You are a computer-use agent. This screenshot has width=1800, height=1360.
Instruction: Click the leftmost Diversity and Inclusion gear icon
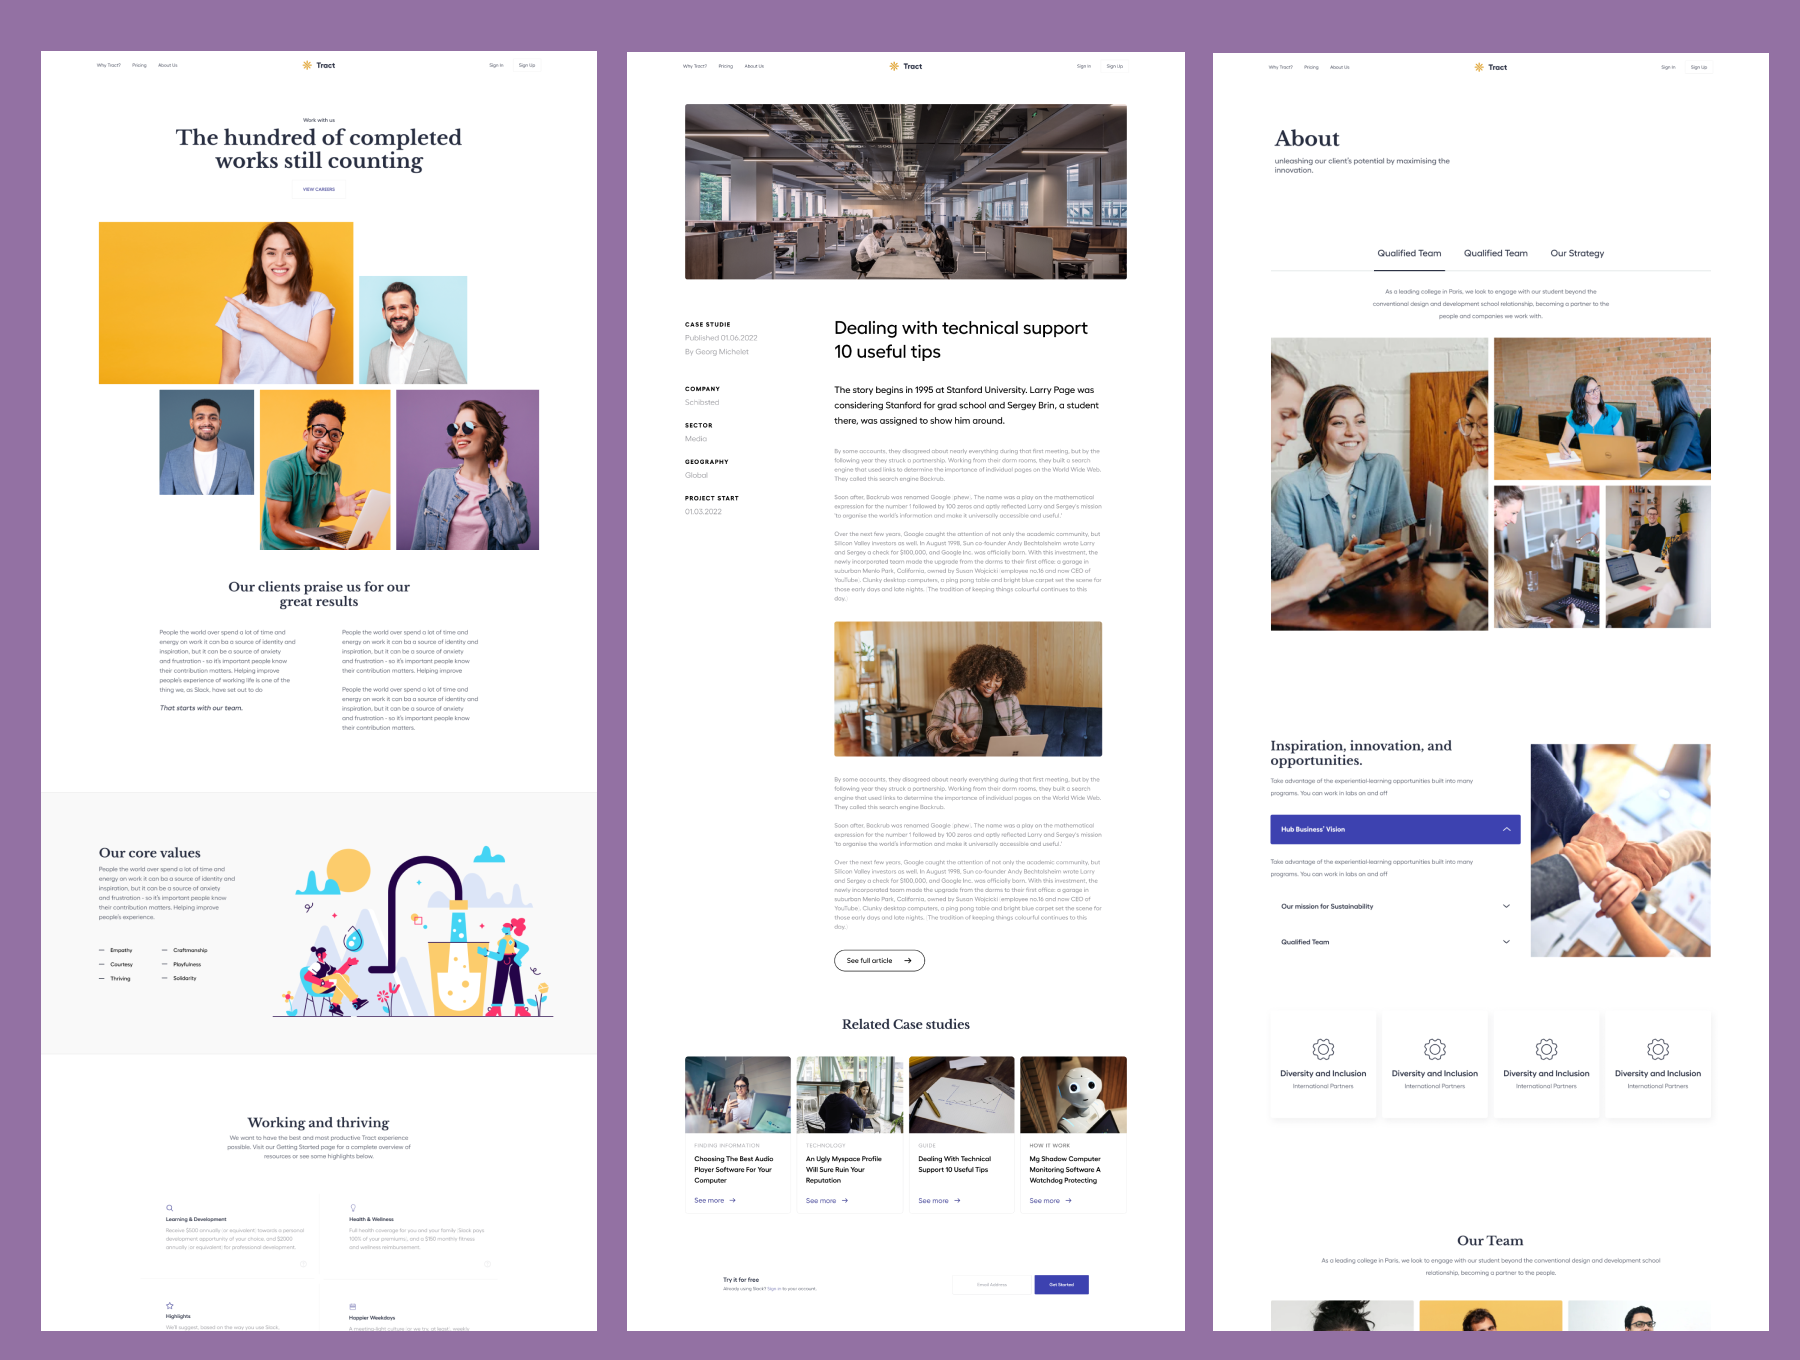(1323, 1049)
